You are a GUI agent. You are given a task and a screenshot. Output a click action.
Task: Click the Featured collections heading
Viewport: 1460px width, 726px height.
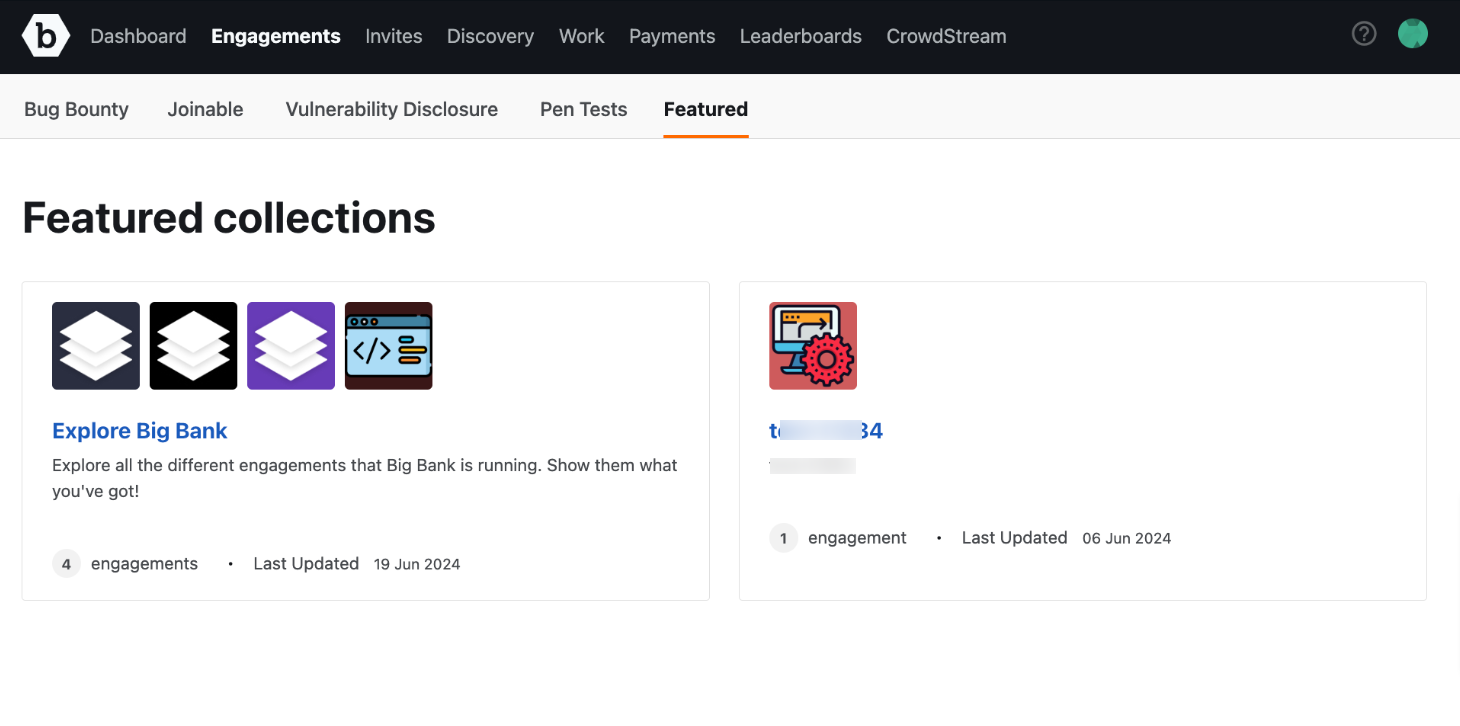coord(229,217)
